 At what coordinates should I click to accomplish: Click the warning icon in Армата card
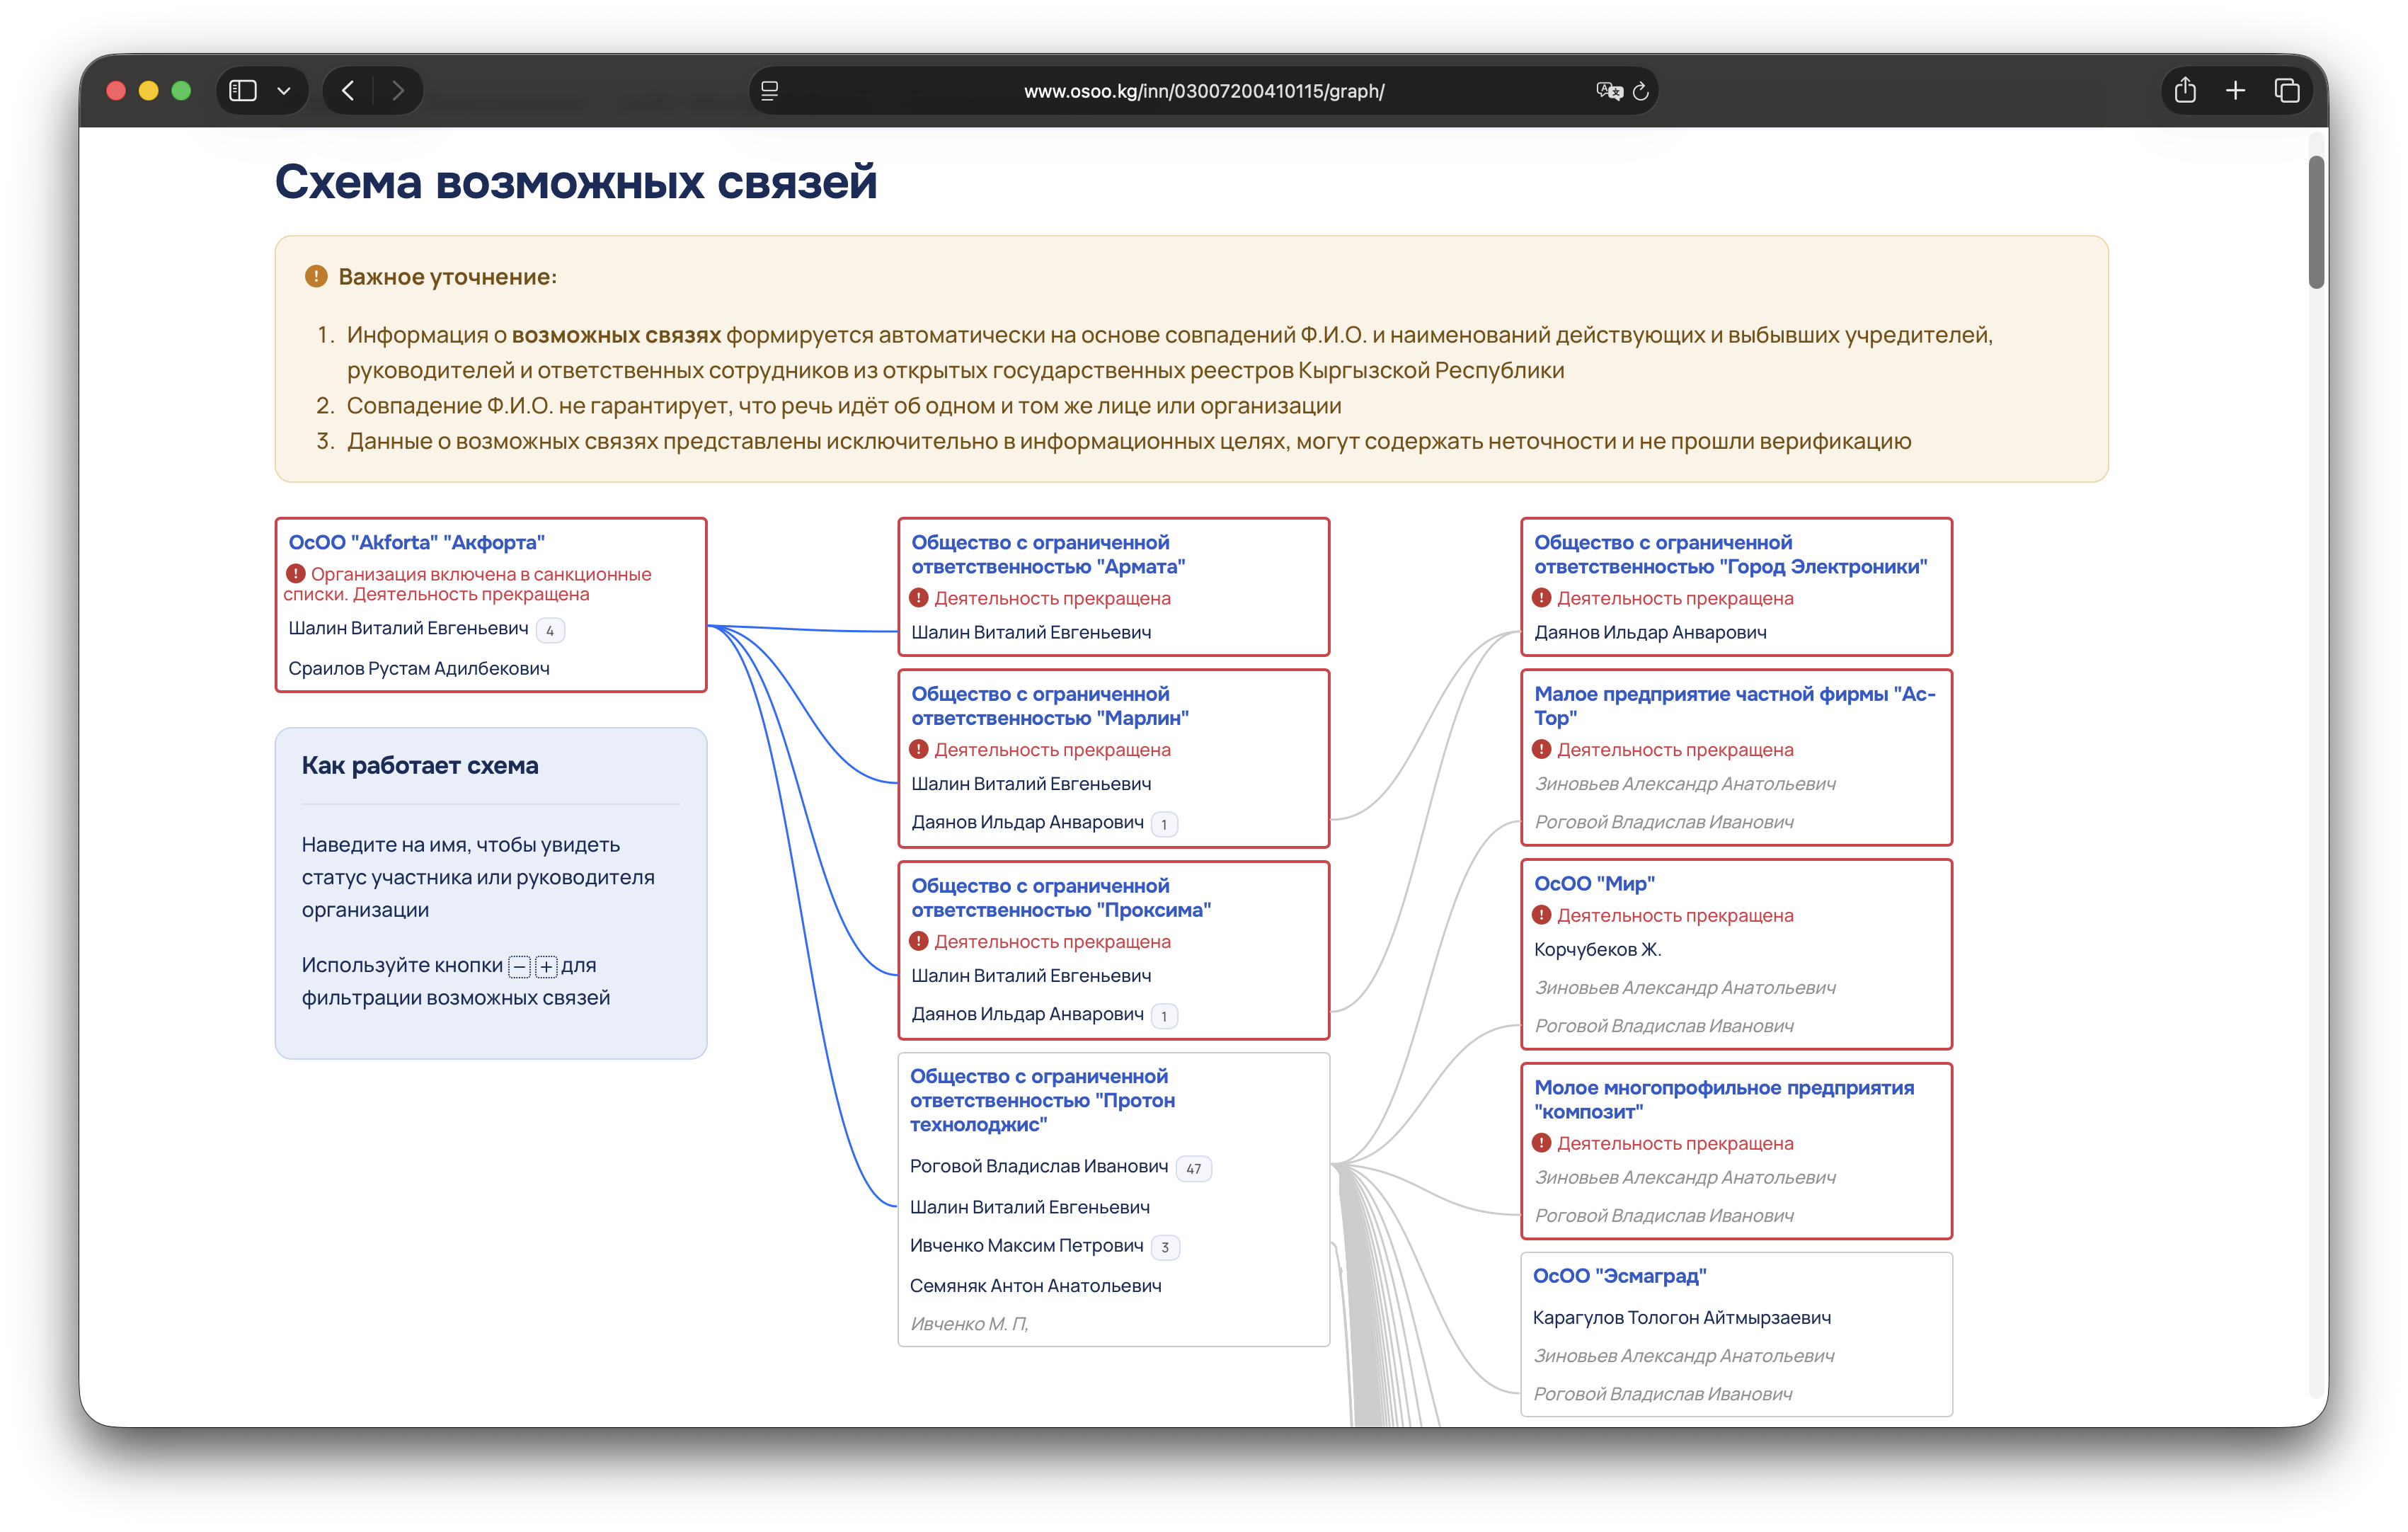tap(919, 597)
